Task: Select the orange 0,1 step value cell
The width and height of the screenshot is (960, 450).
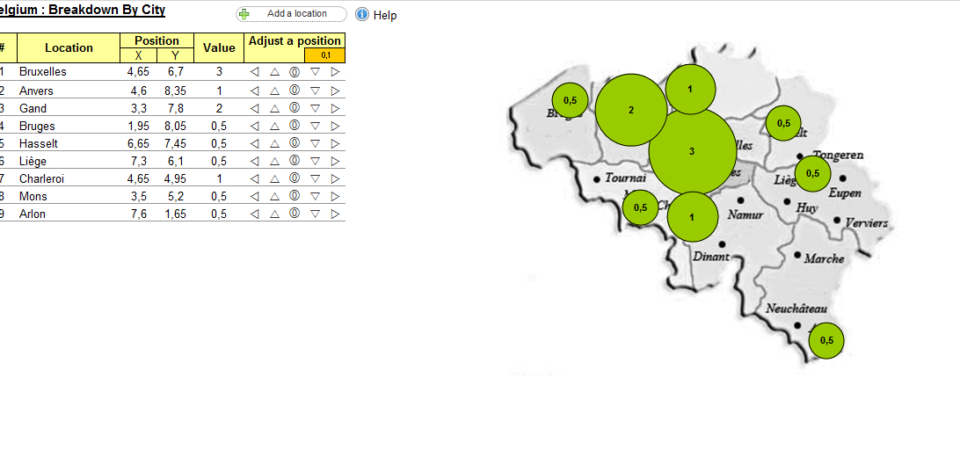Action: pyautogui.click(x=325, y=56)
